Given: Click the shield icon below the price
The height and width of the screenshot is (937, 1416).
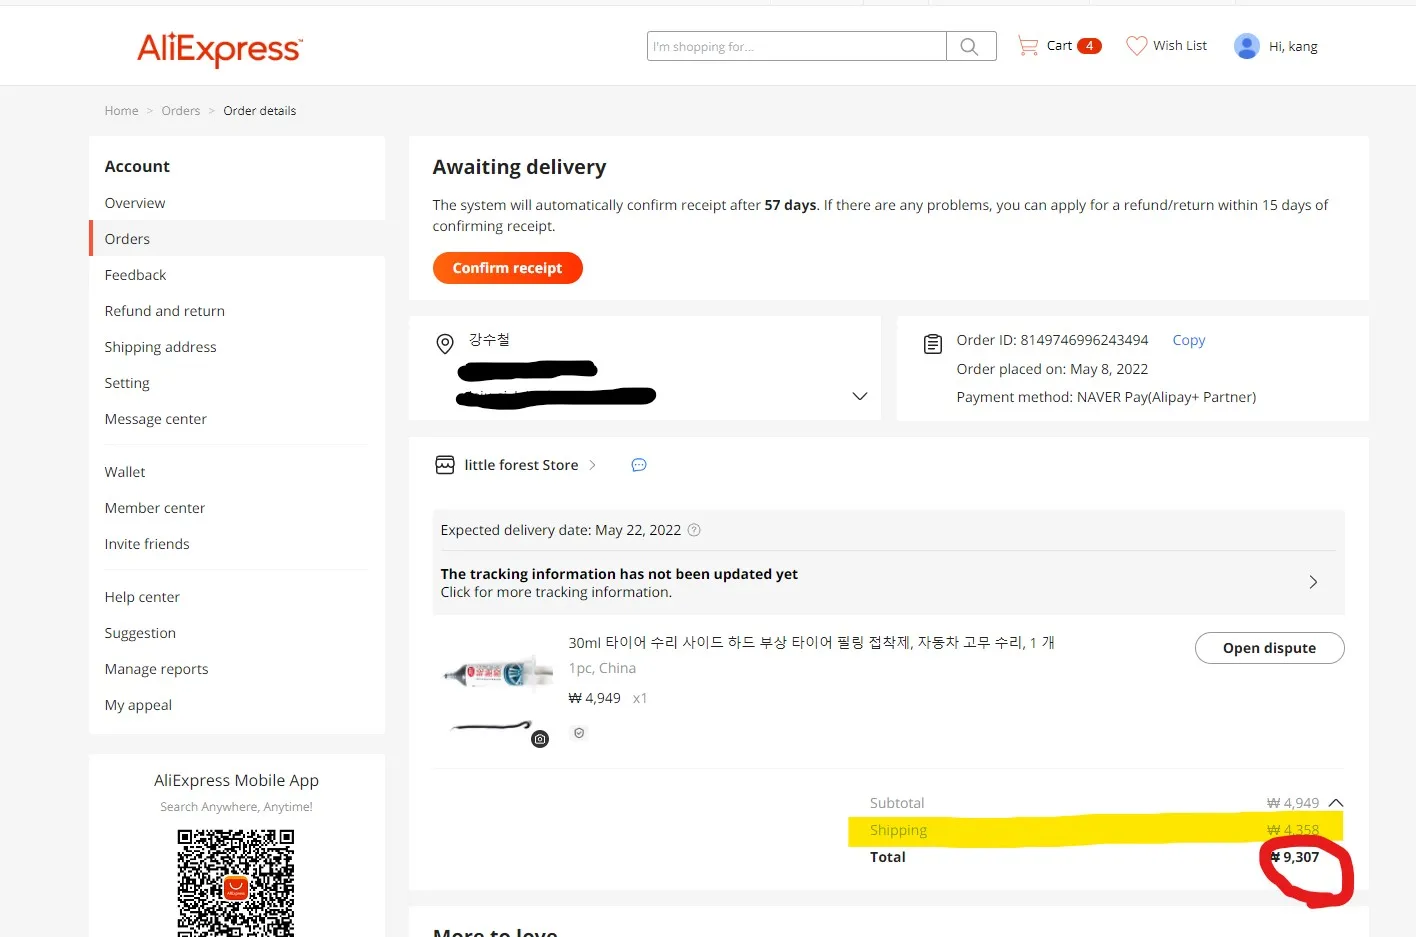Looking at the screenshot, I should tap(579, 733).
